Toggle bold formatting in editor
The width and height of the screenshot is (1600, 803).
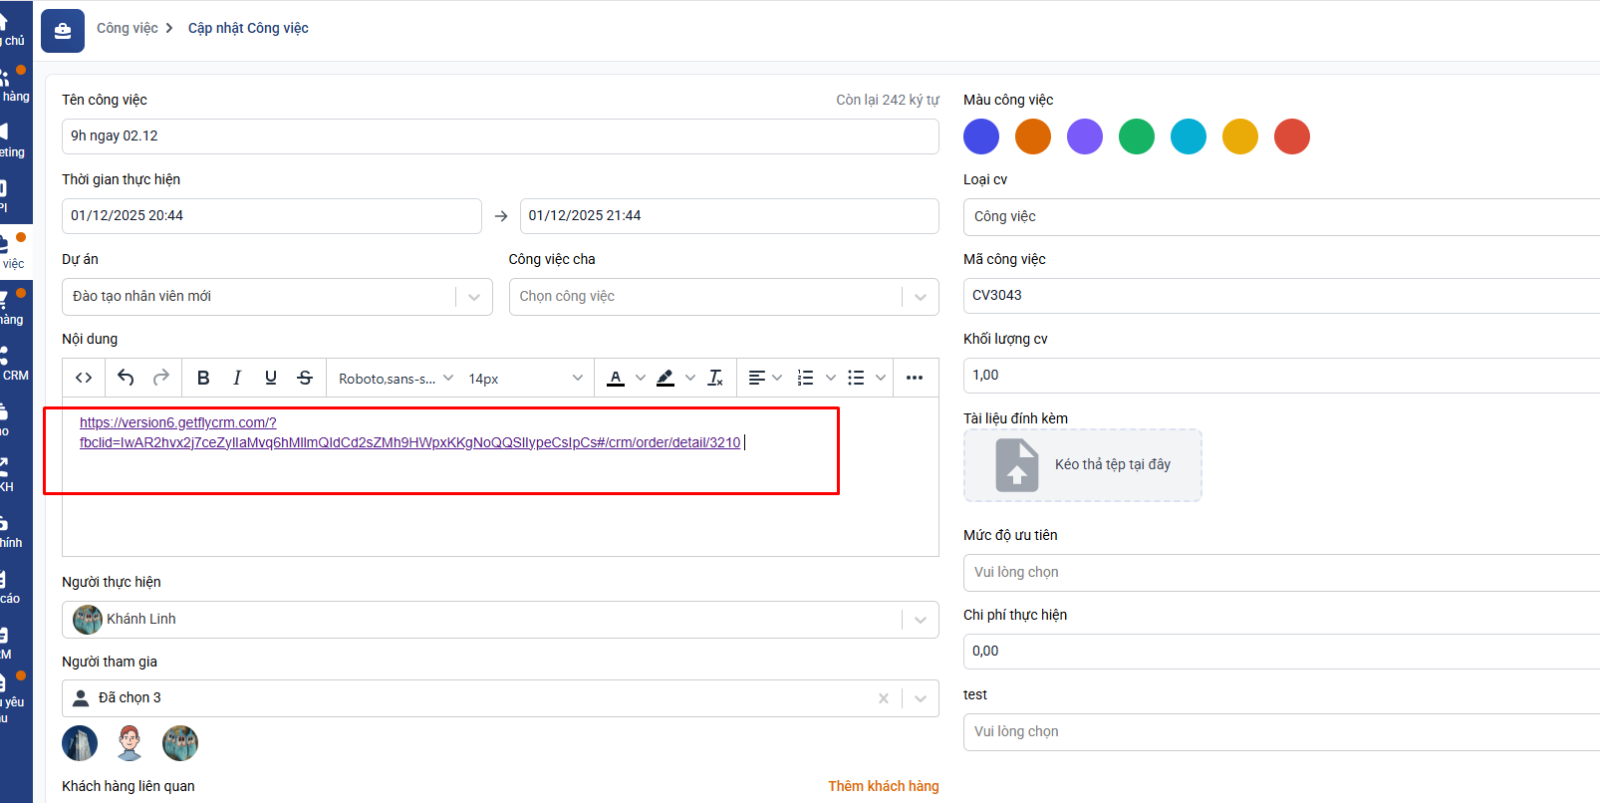[x=203, y=378]
